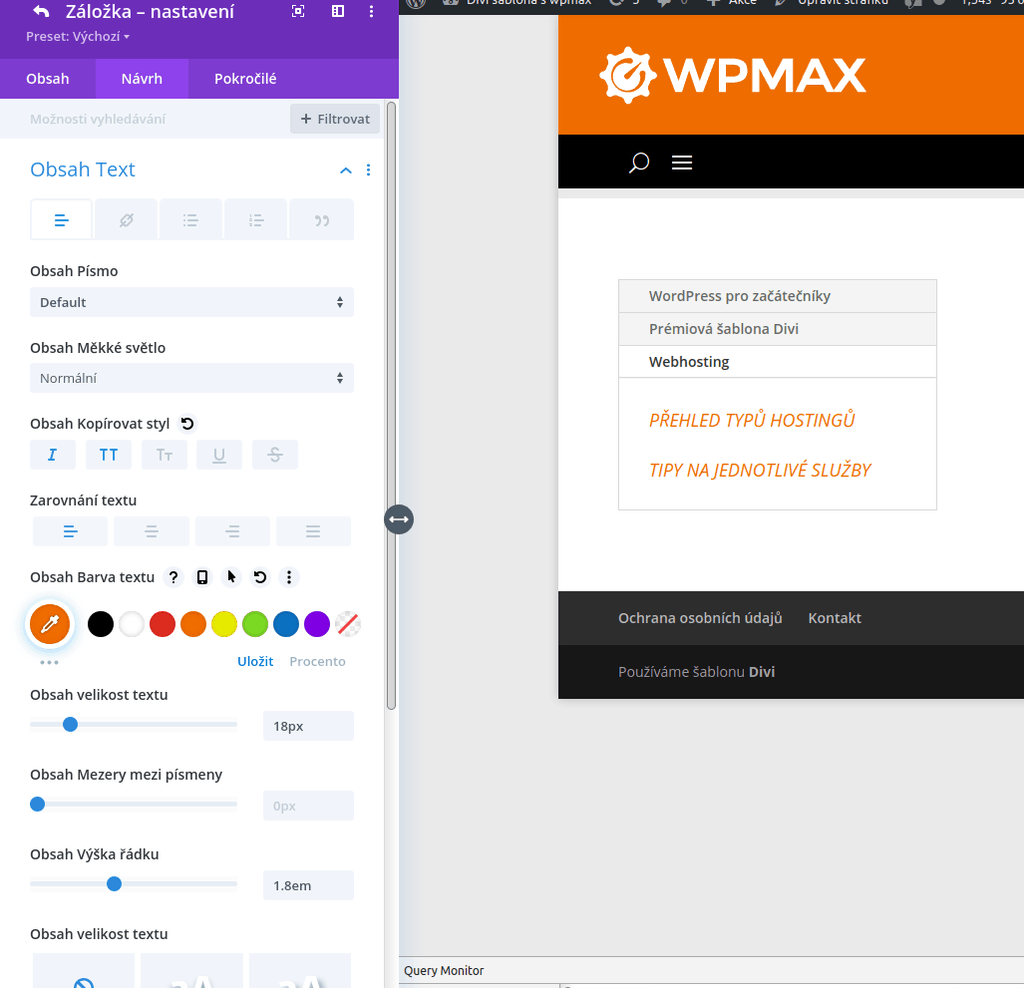
Task: Open the module header three-dot menu
Action: tap(371, 11)
